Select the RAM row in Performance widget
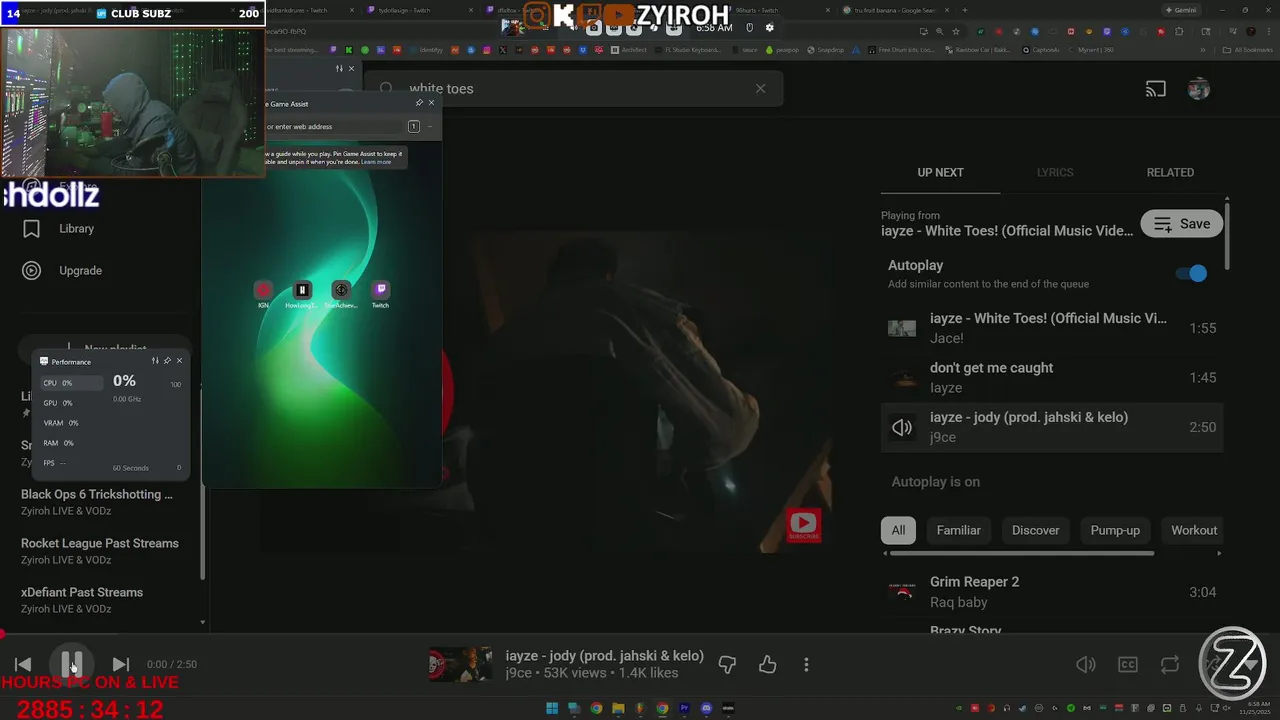 pos(70,443)
